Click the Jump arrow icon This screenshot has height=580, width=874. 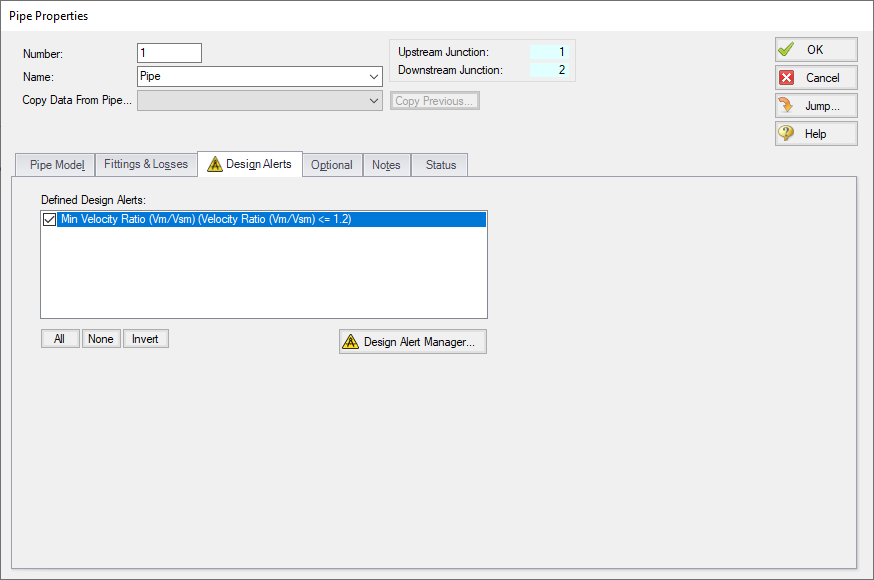(787, 106)
